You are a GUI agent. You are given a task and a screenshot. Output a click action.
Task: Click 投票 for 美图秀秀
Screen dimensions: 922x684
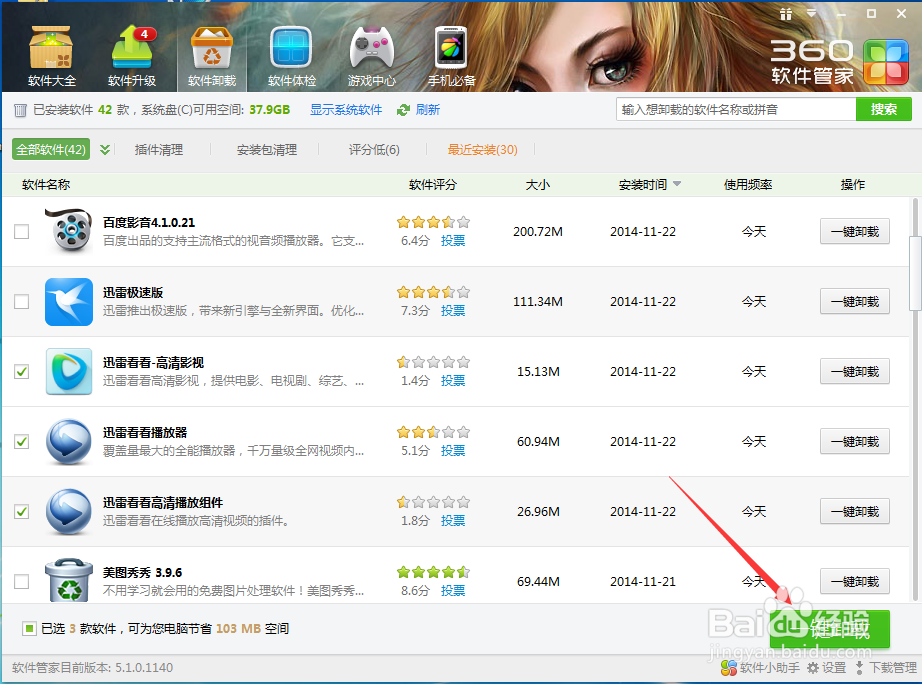coord(453,590)
